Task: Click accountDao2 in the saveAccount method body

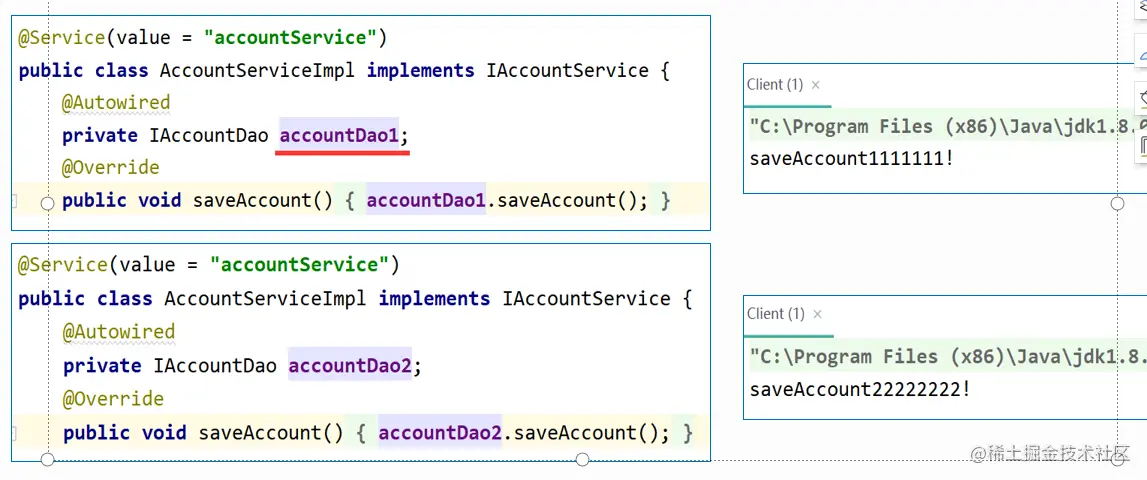Action: 440,432
